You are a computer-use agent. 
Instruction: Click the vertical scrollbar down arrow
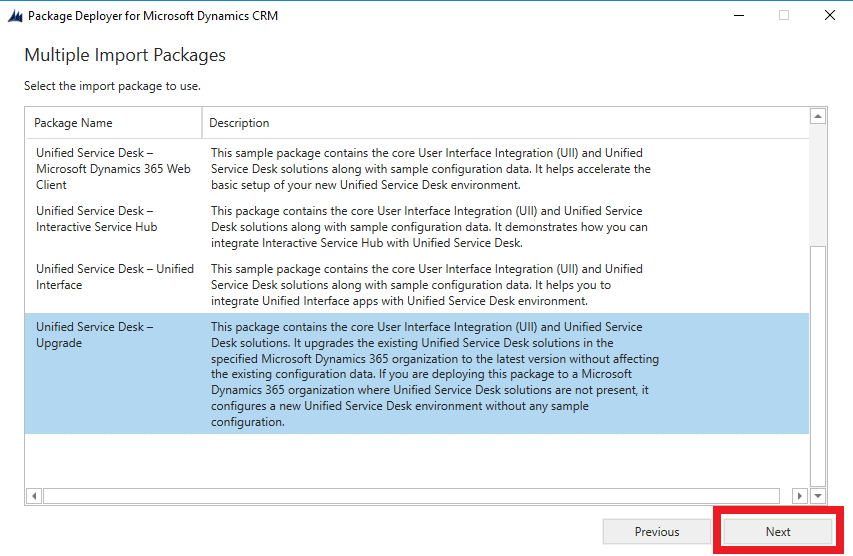tap(818, 496)
